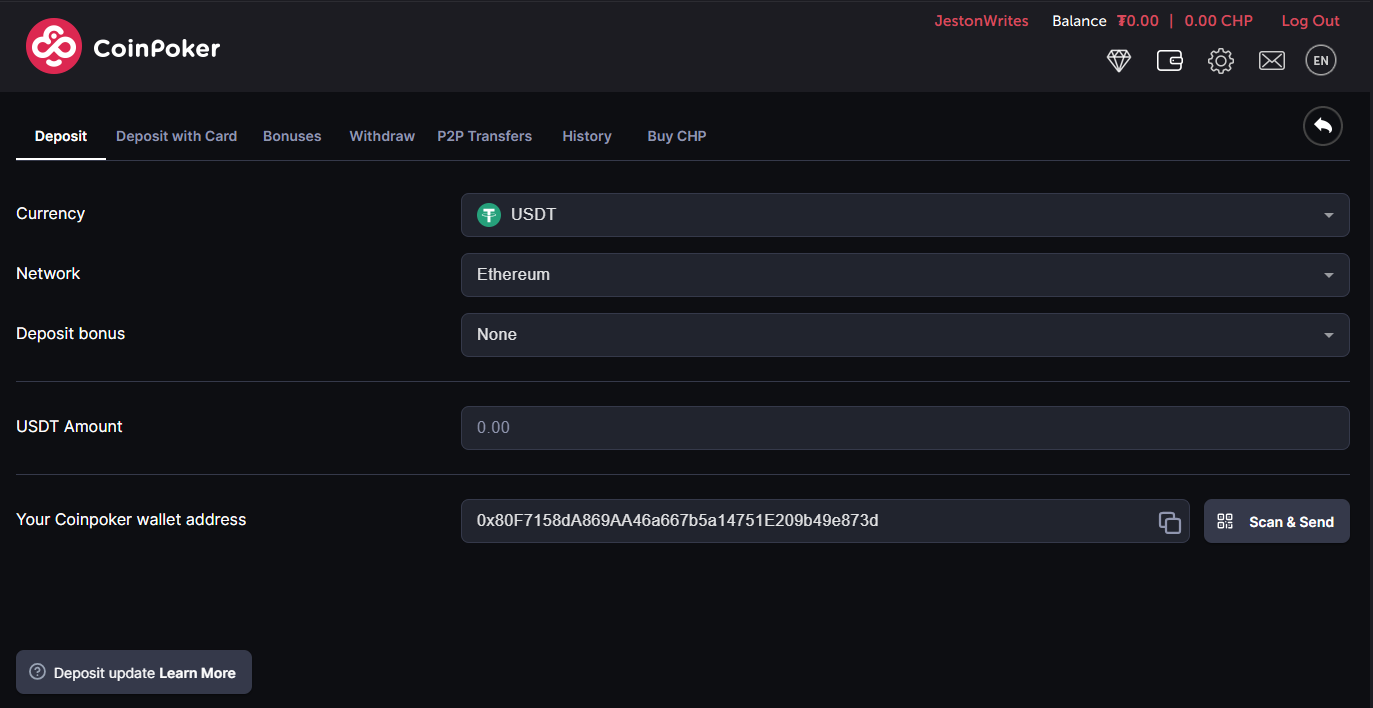
Task: Select the Deposit tab
Action: tap(61, 136)
